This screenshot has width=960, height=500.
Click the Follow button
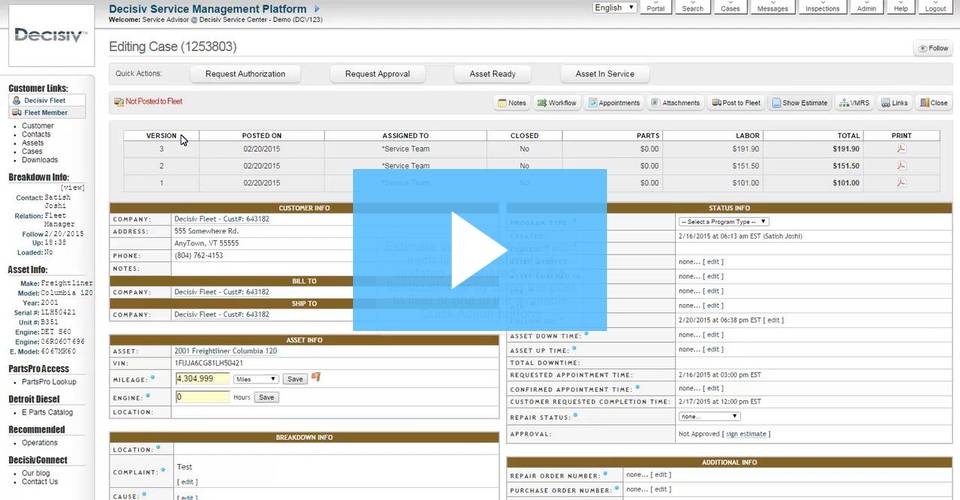[933, 48]
